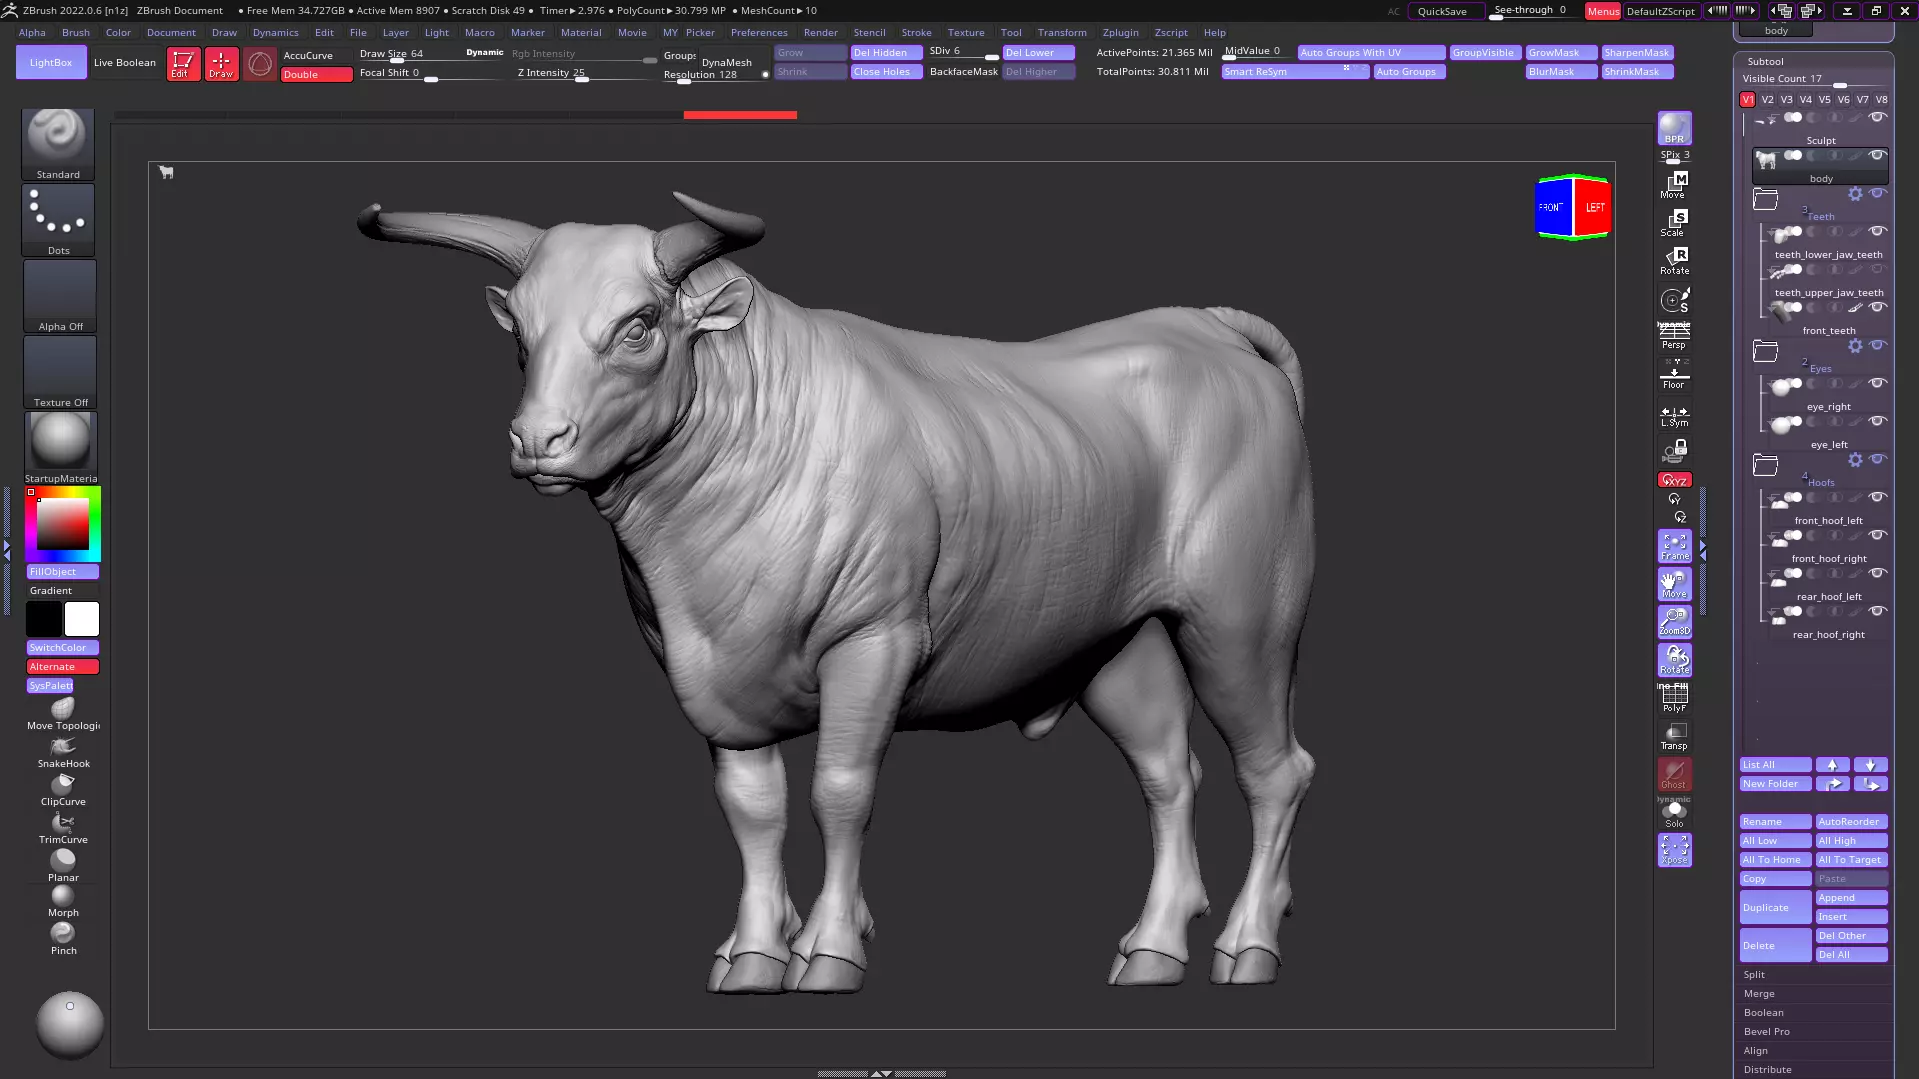Toggle Teeth folder visibility eye
The height and width of the screenshot is (1079, 1919).
tap(1878, 194)
